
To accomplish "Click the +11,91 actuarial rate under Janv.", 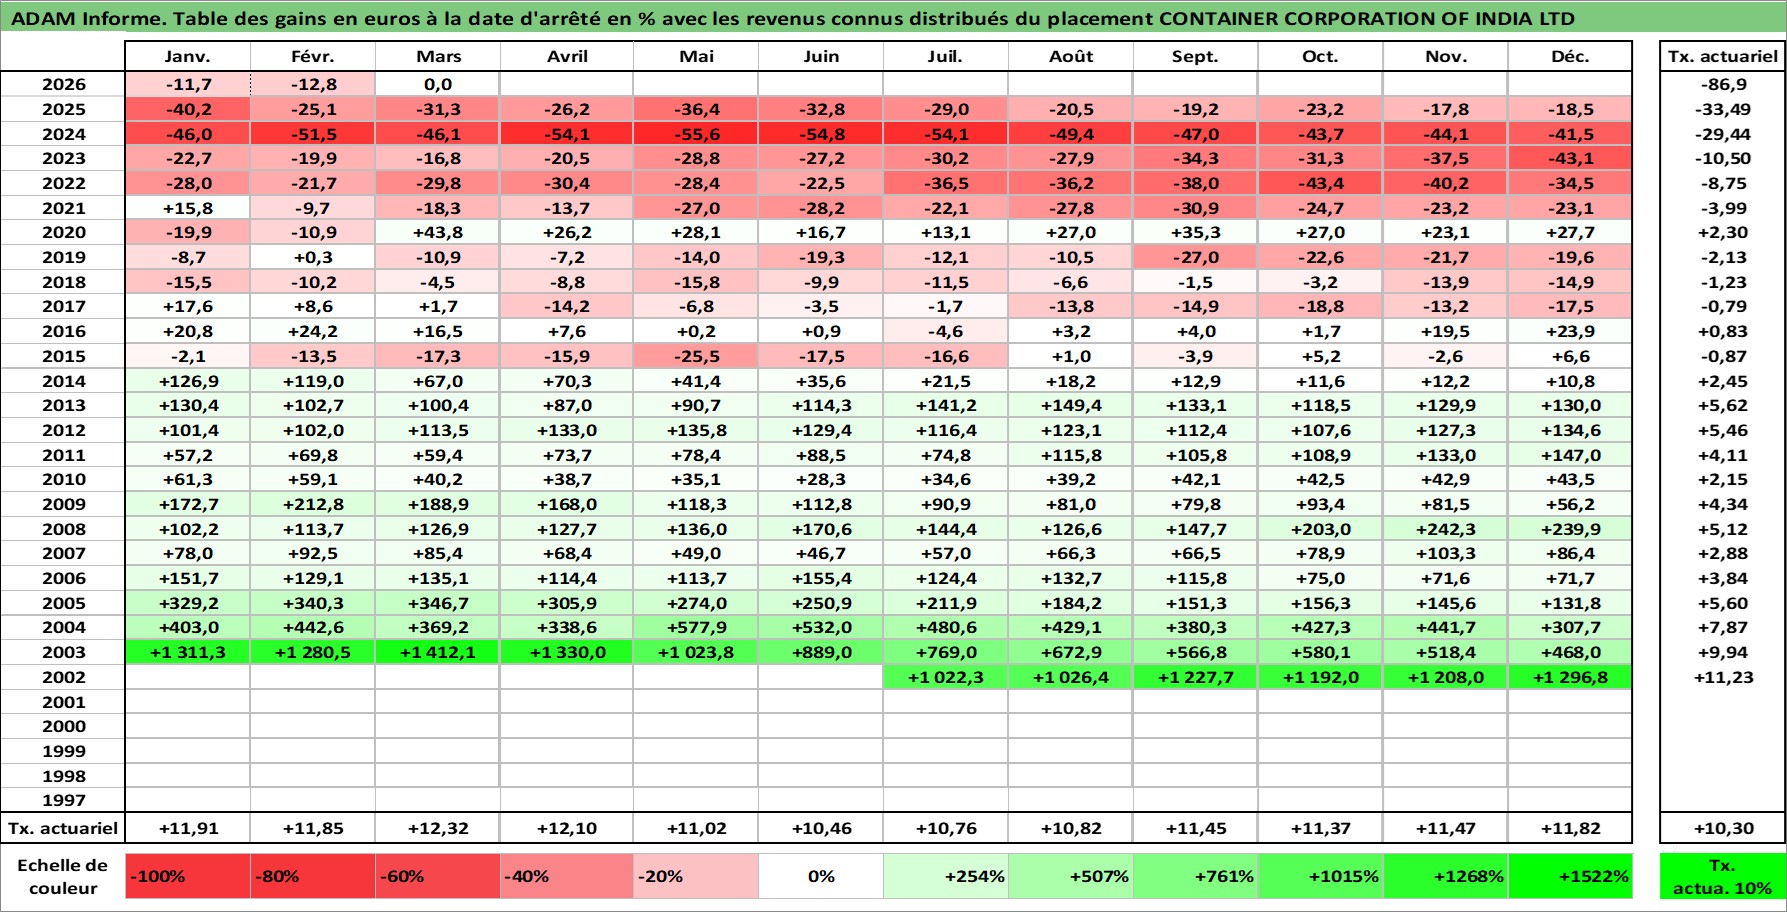I will (x=187, y=828).
